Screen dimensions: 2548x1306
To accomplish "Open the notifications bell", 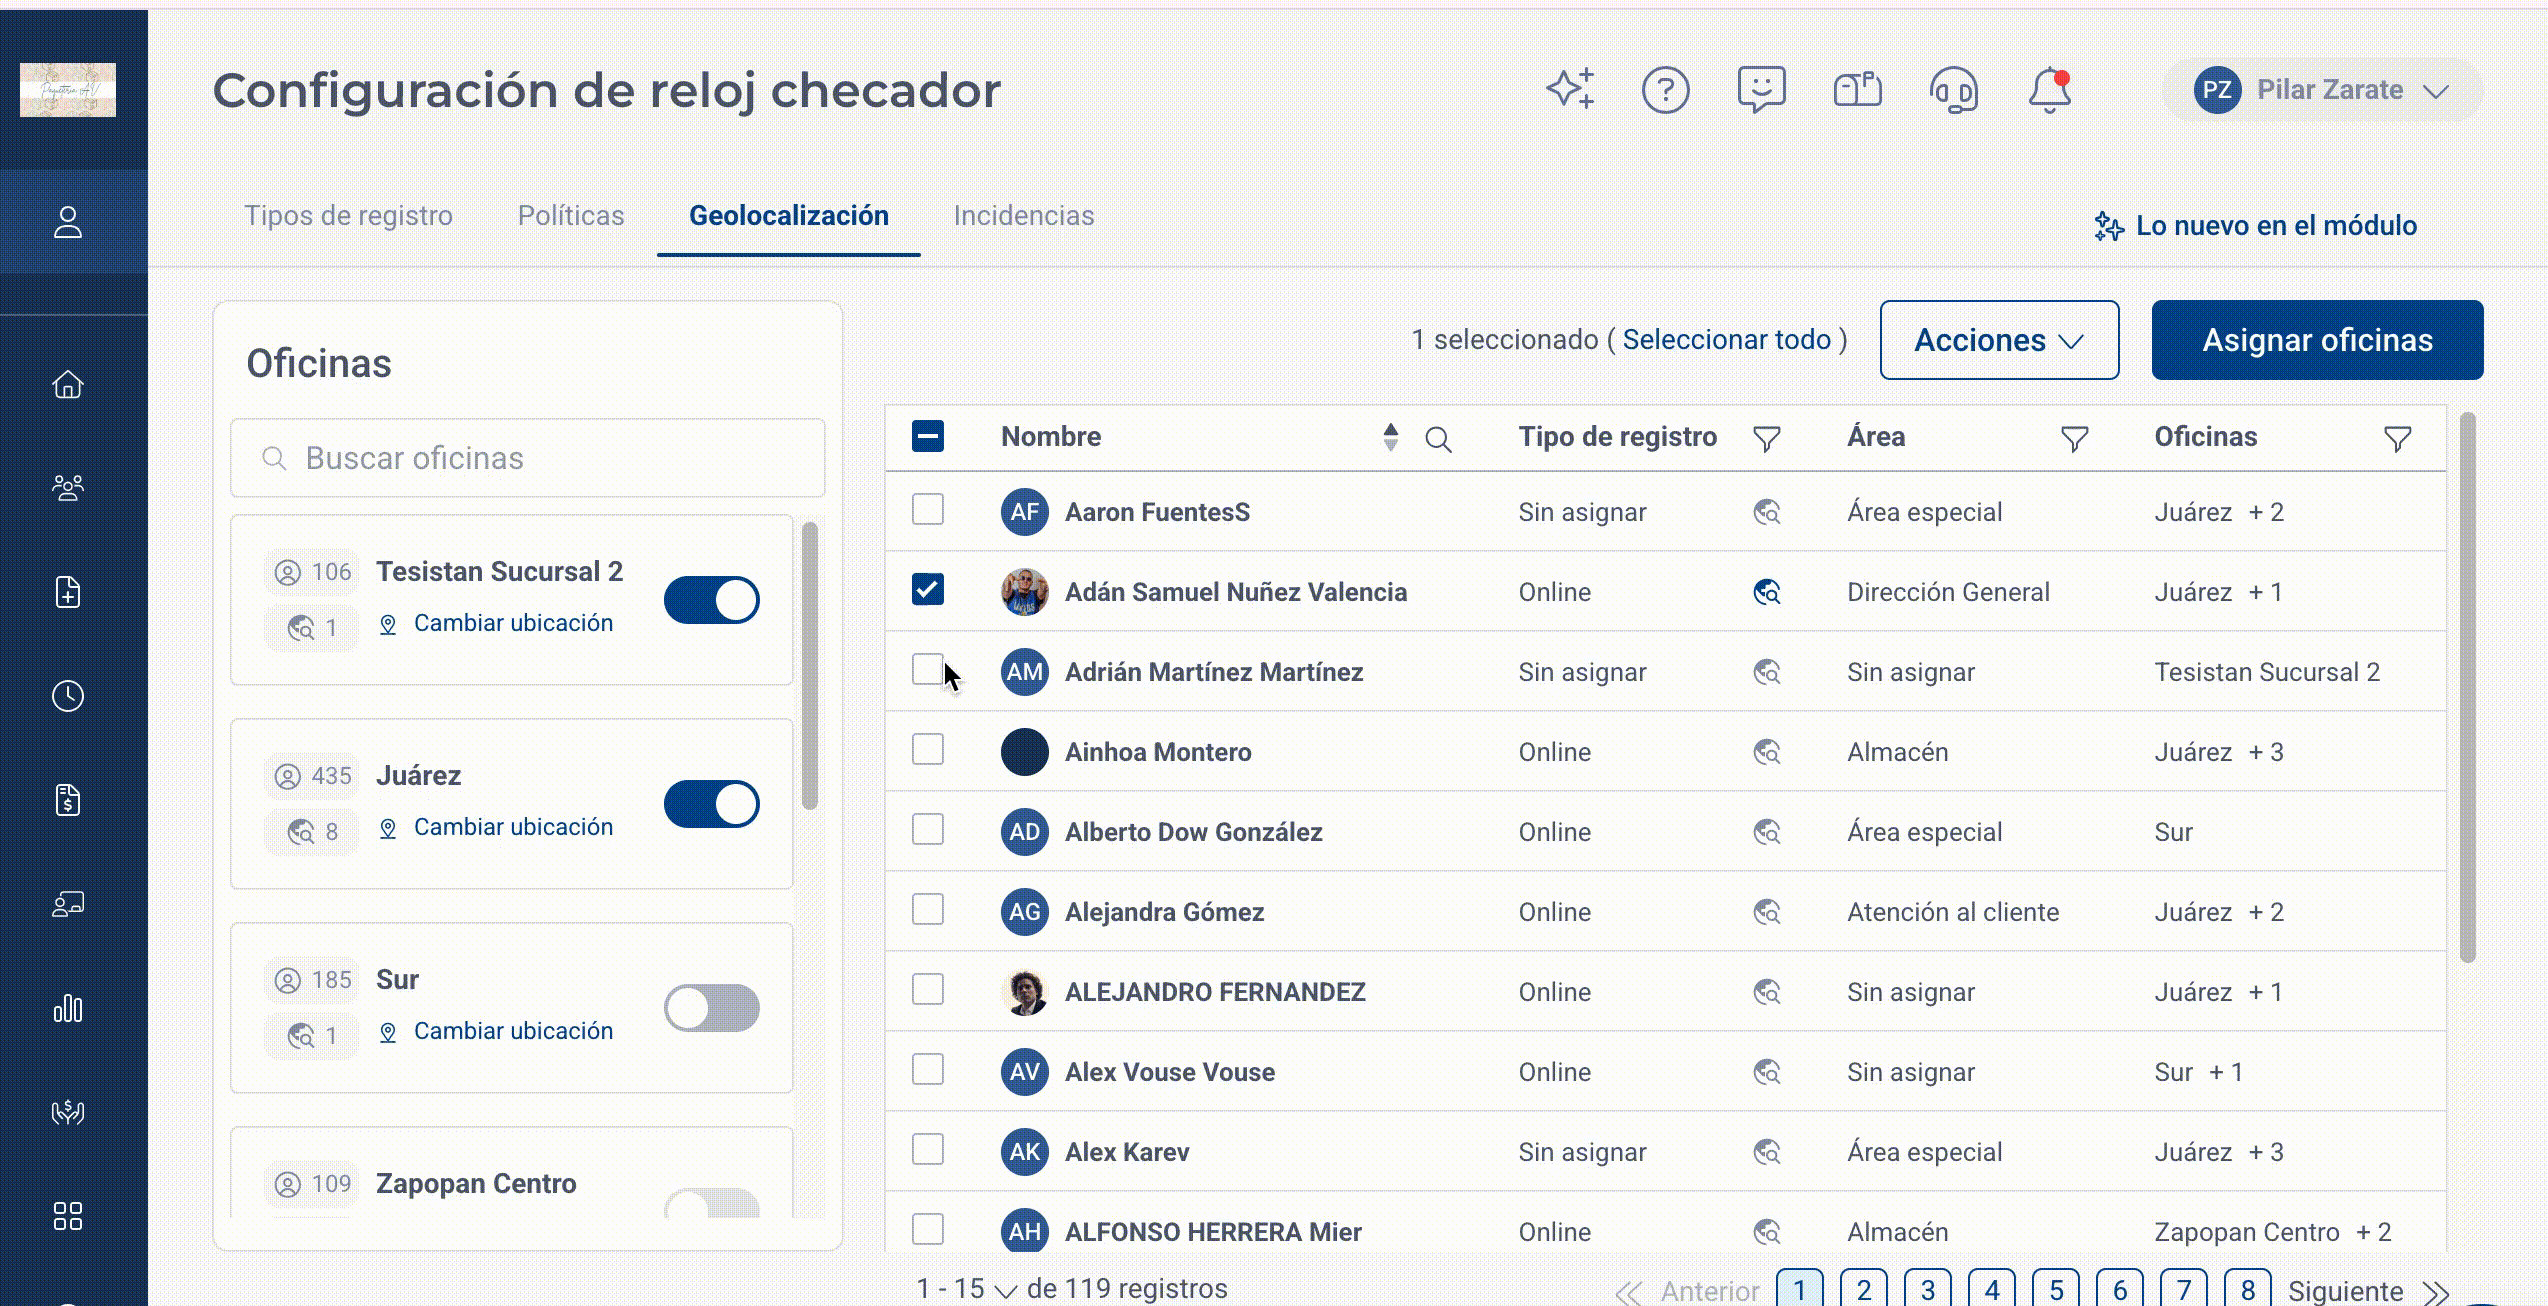I will click(2050, 90).
